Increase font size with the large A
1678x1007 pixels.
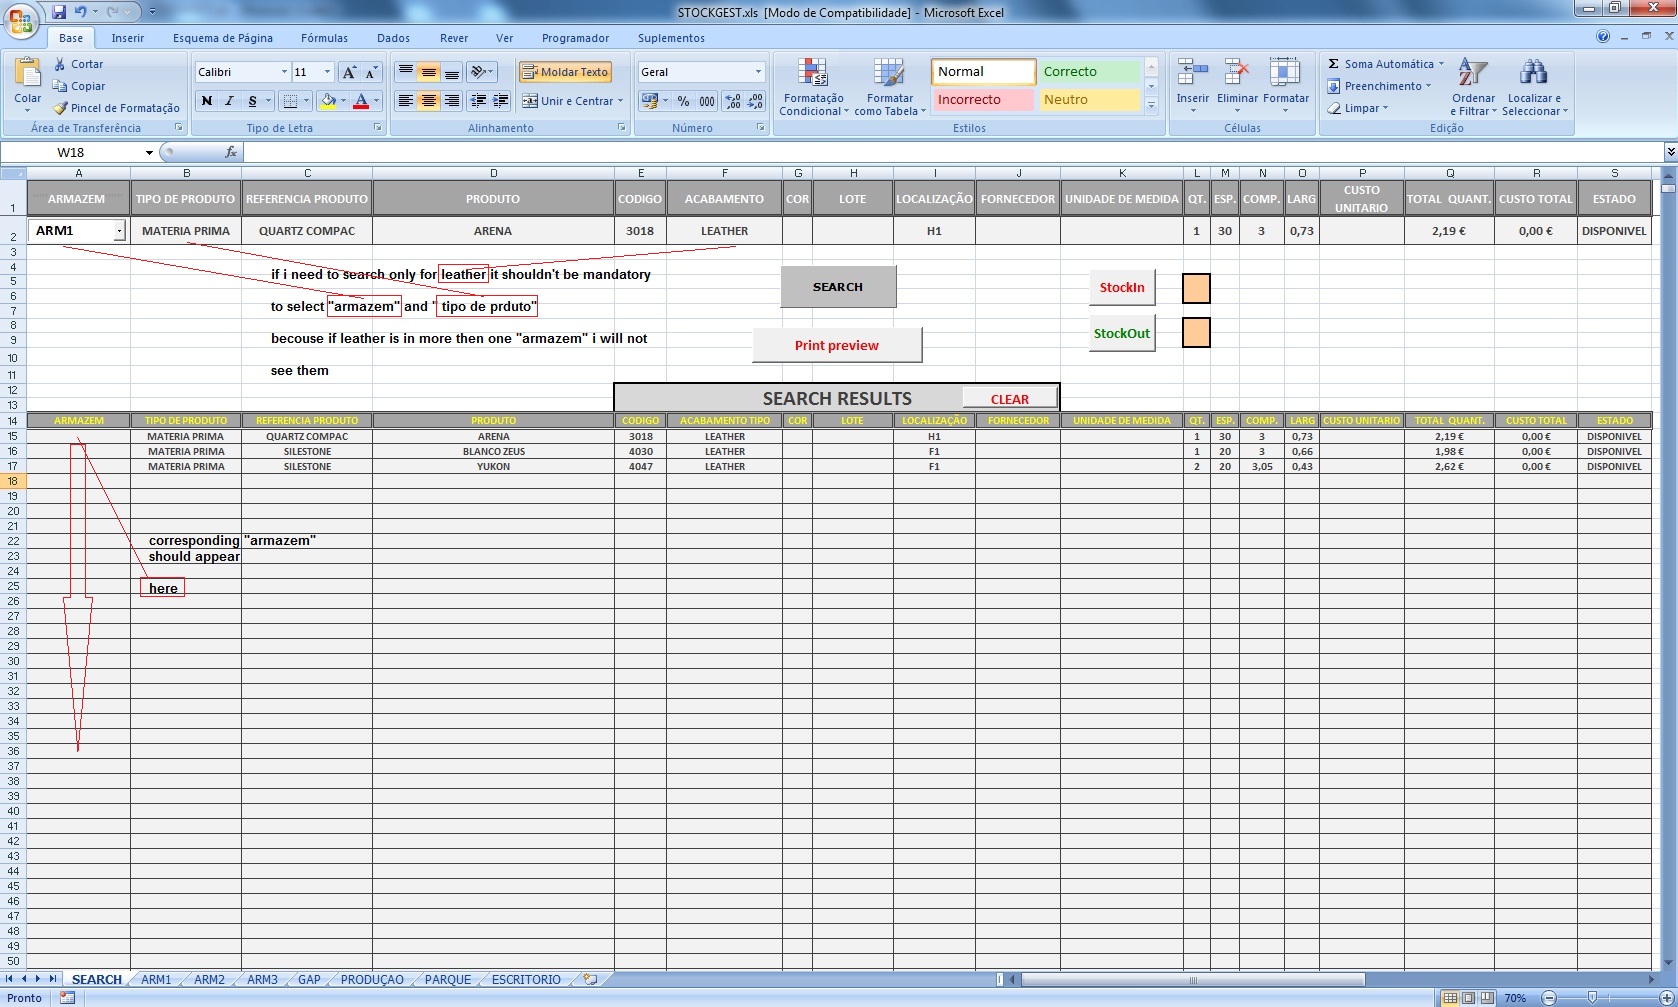(x=348, y=72)
